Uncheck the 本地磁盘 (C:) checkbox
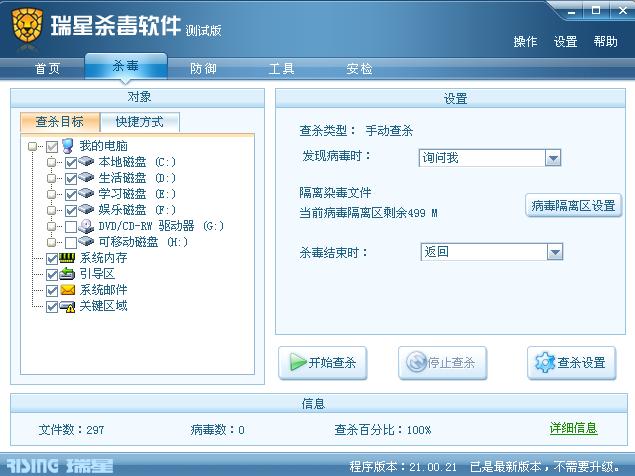 coord(71,162)
